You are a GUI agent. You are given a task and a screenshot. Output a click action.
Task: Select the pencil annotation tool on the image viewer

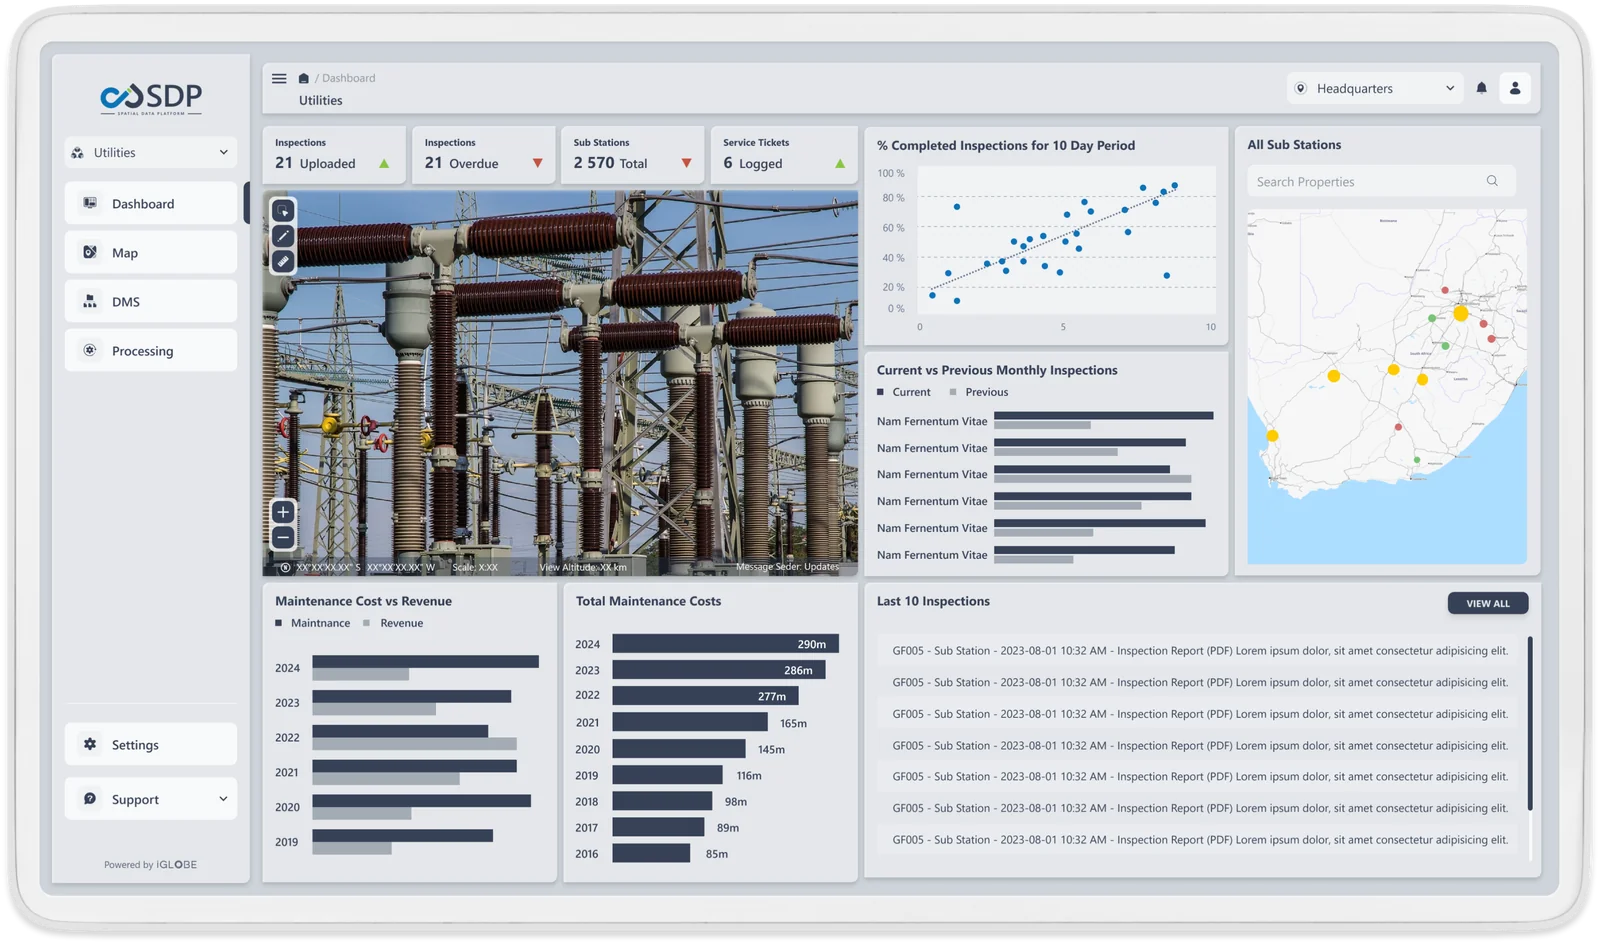coord(283,236)
